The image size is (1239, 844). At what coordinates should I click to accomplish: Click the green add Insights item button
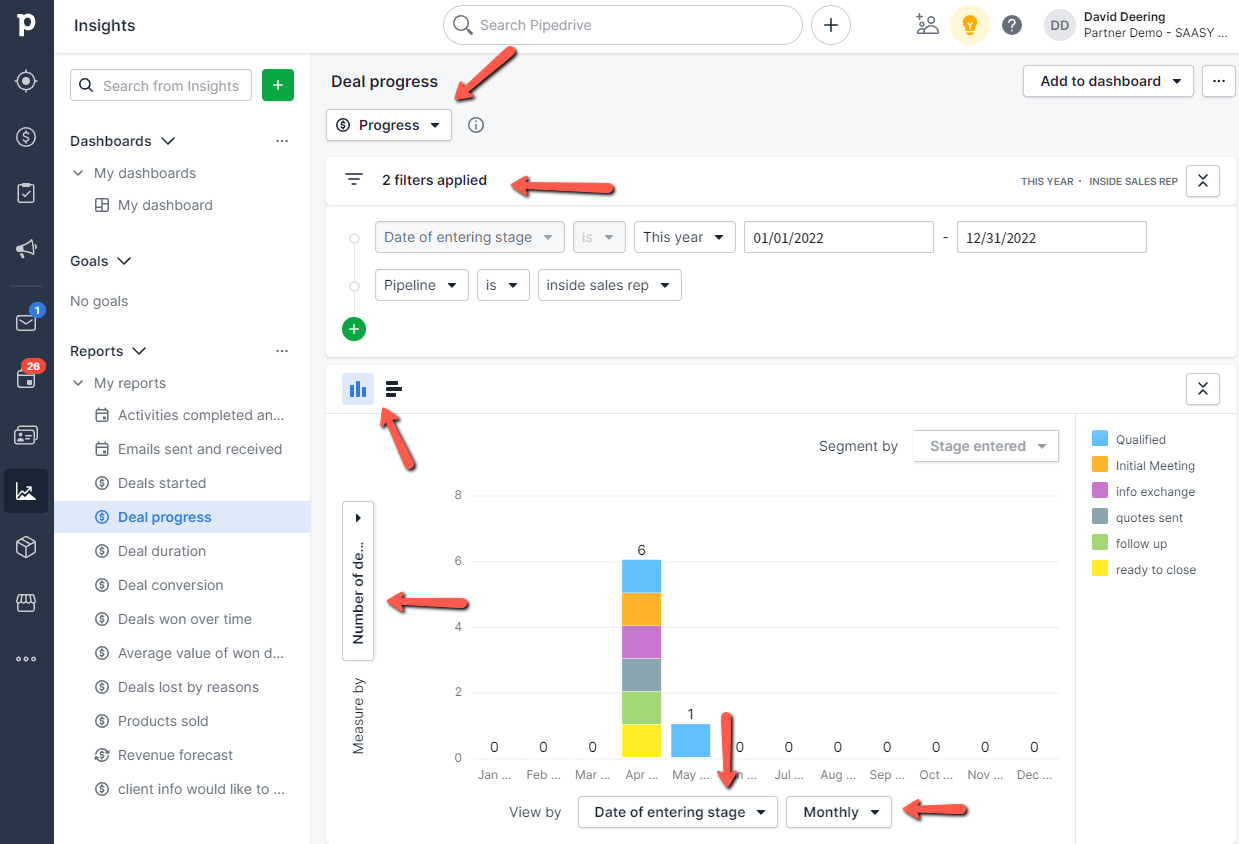tap(277, 85)
